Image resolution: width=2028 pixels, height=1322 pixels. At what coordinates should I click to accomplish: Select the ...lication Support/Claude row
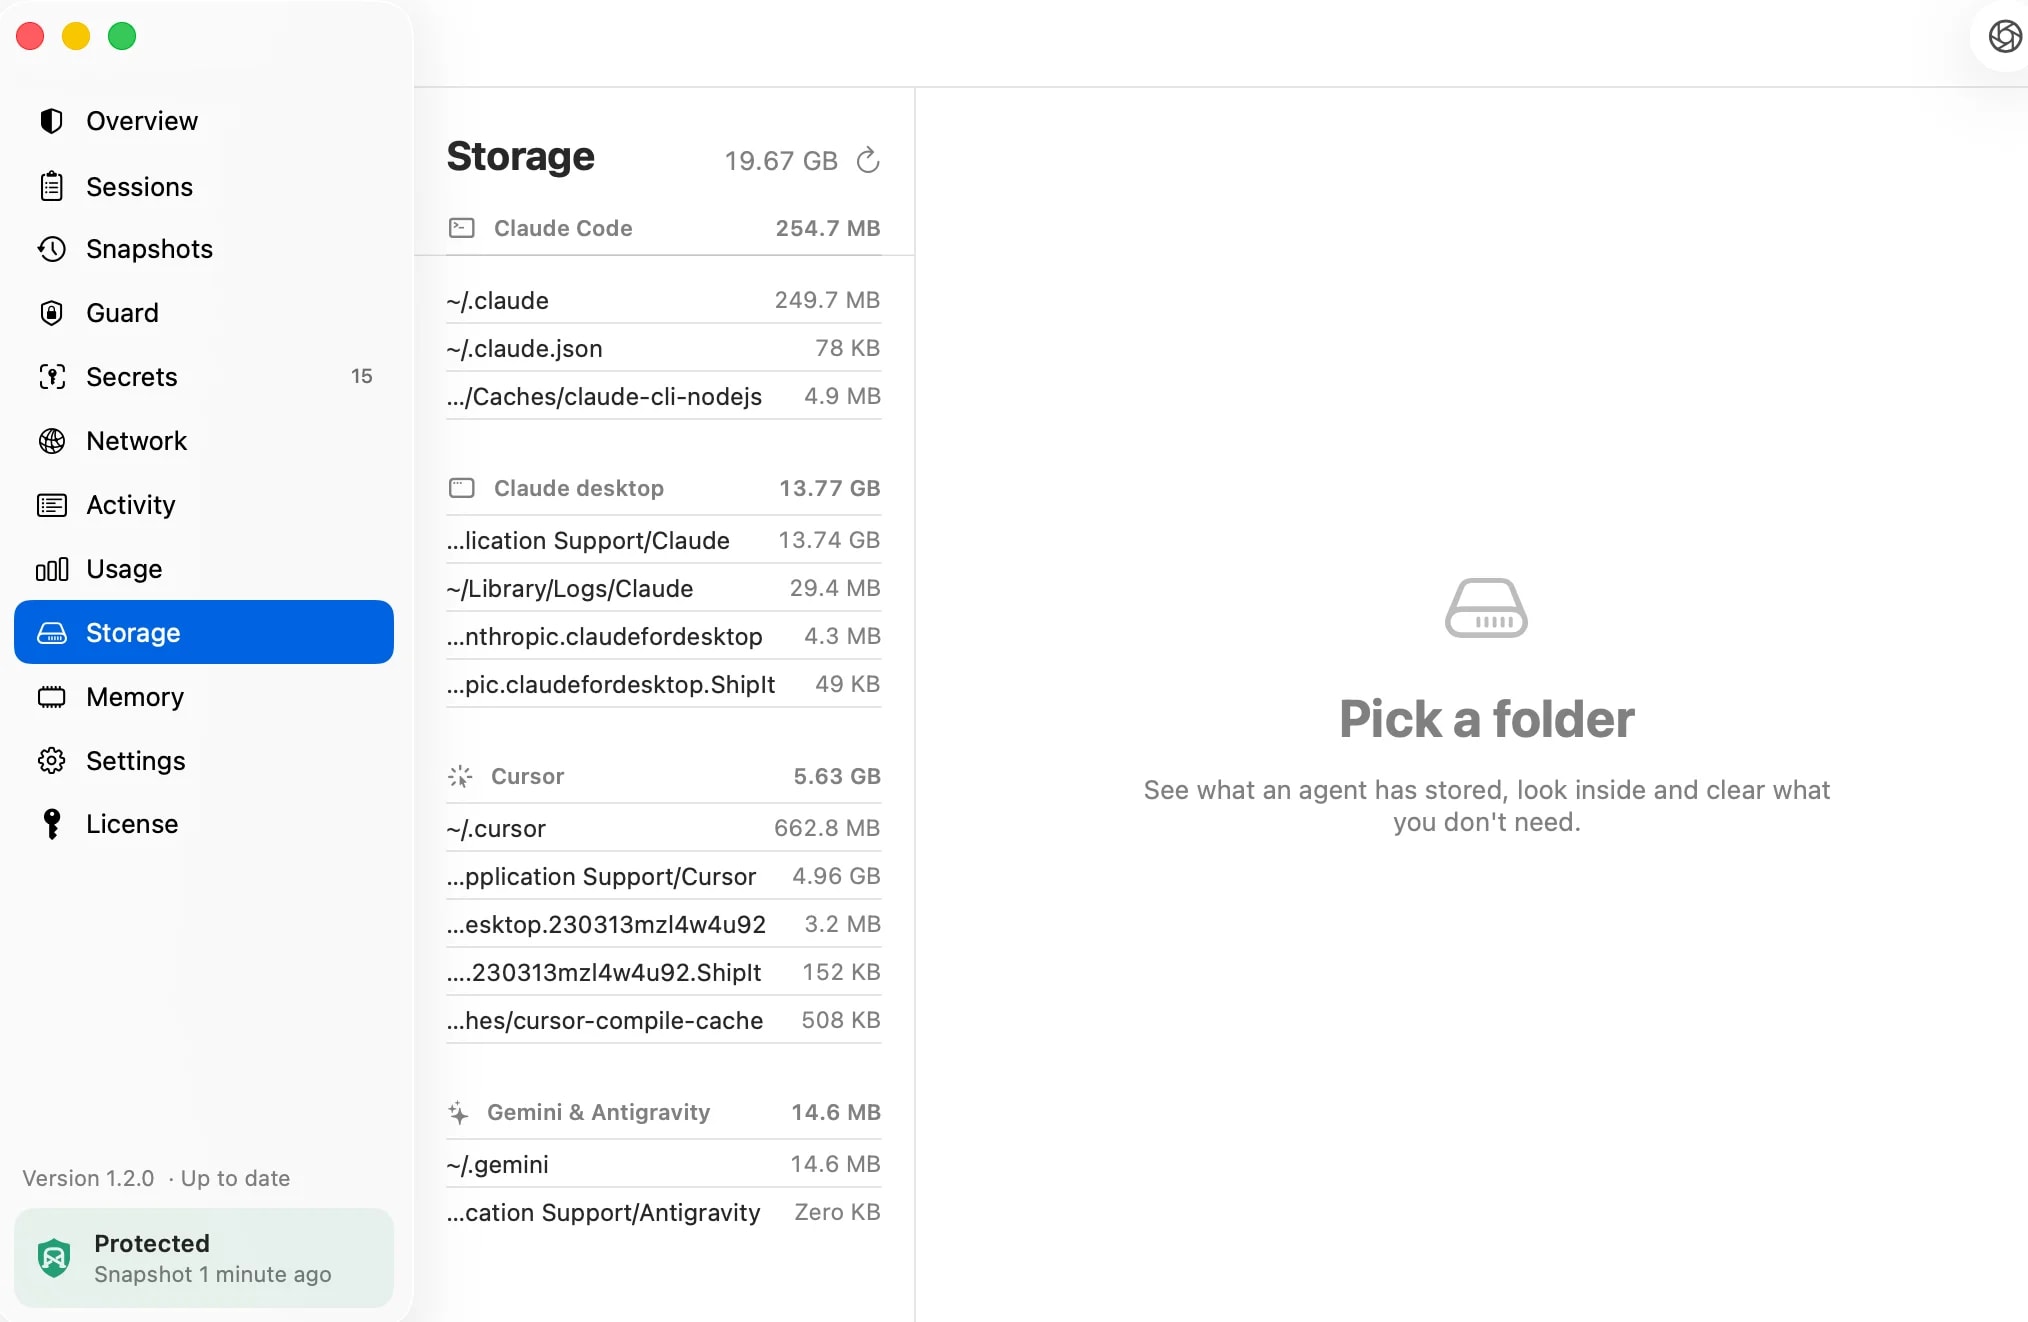663,540
